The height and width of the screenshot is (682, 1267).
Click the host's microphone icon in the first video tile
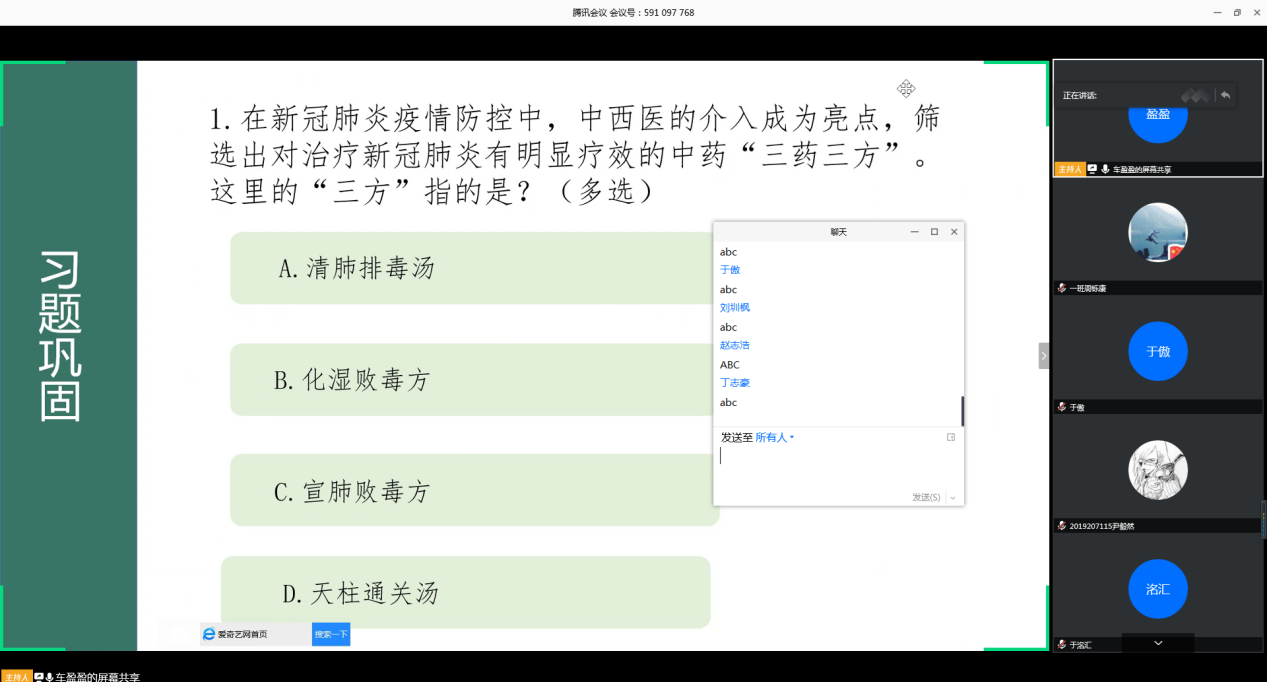tap(1105, 170)
